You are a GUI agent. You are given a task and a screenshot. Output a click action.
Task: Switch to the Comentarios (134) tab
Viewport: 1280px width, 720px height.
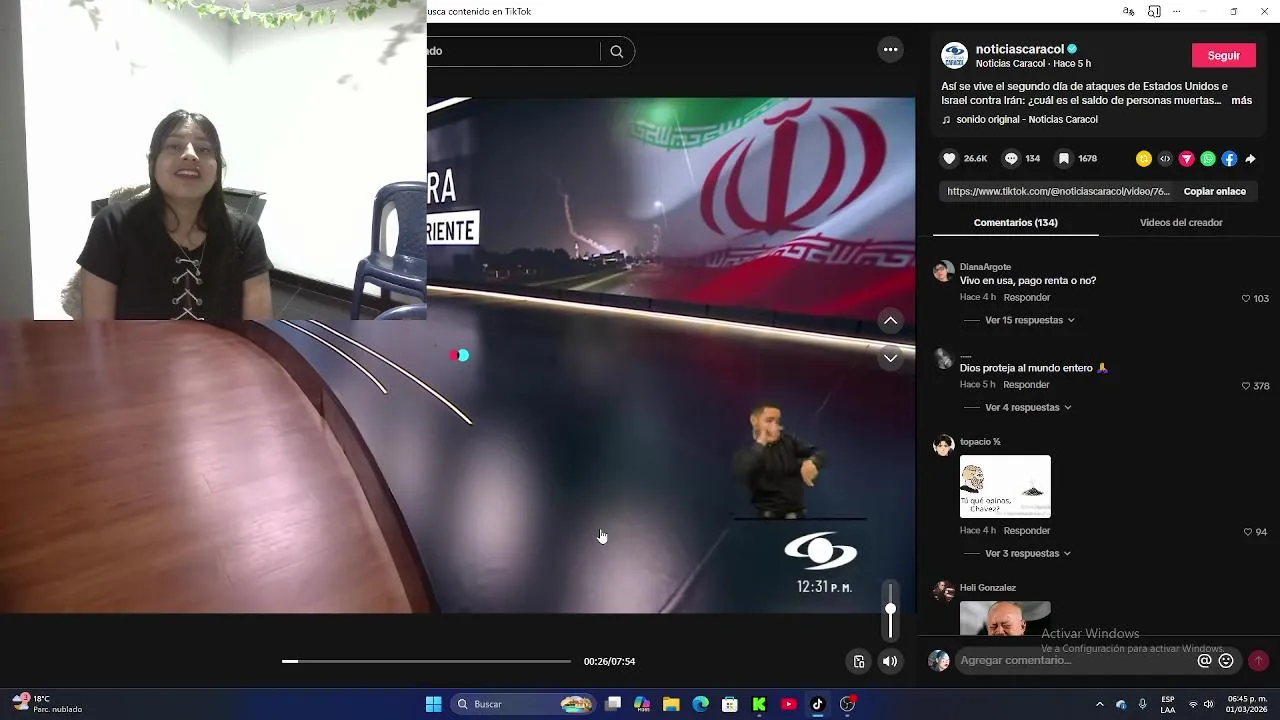(1015, 222)
